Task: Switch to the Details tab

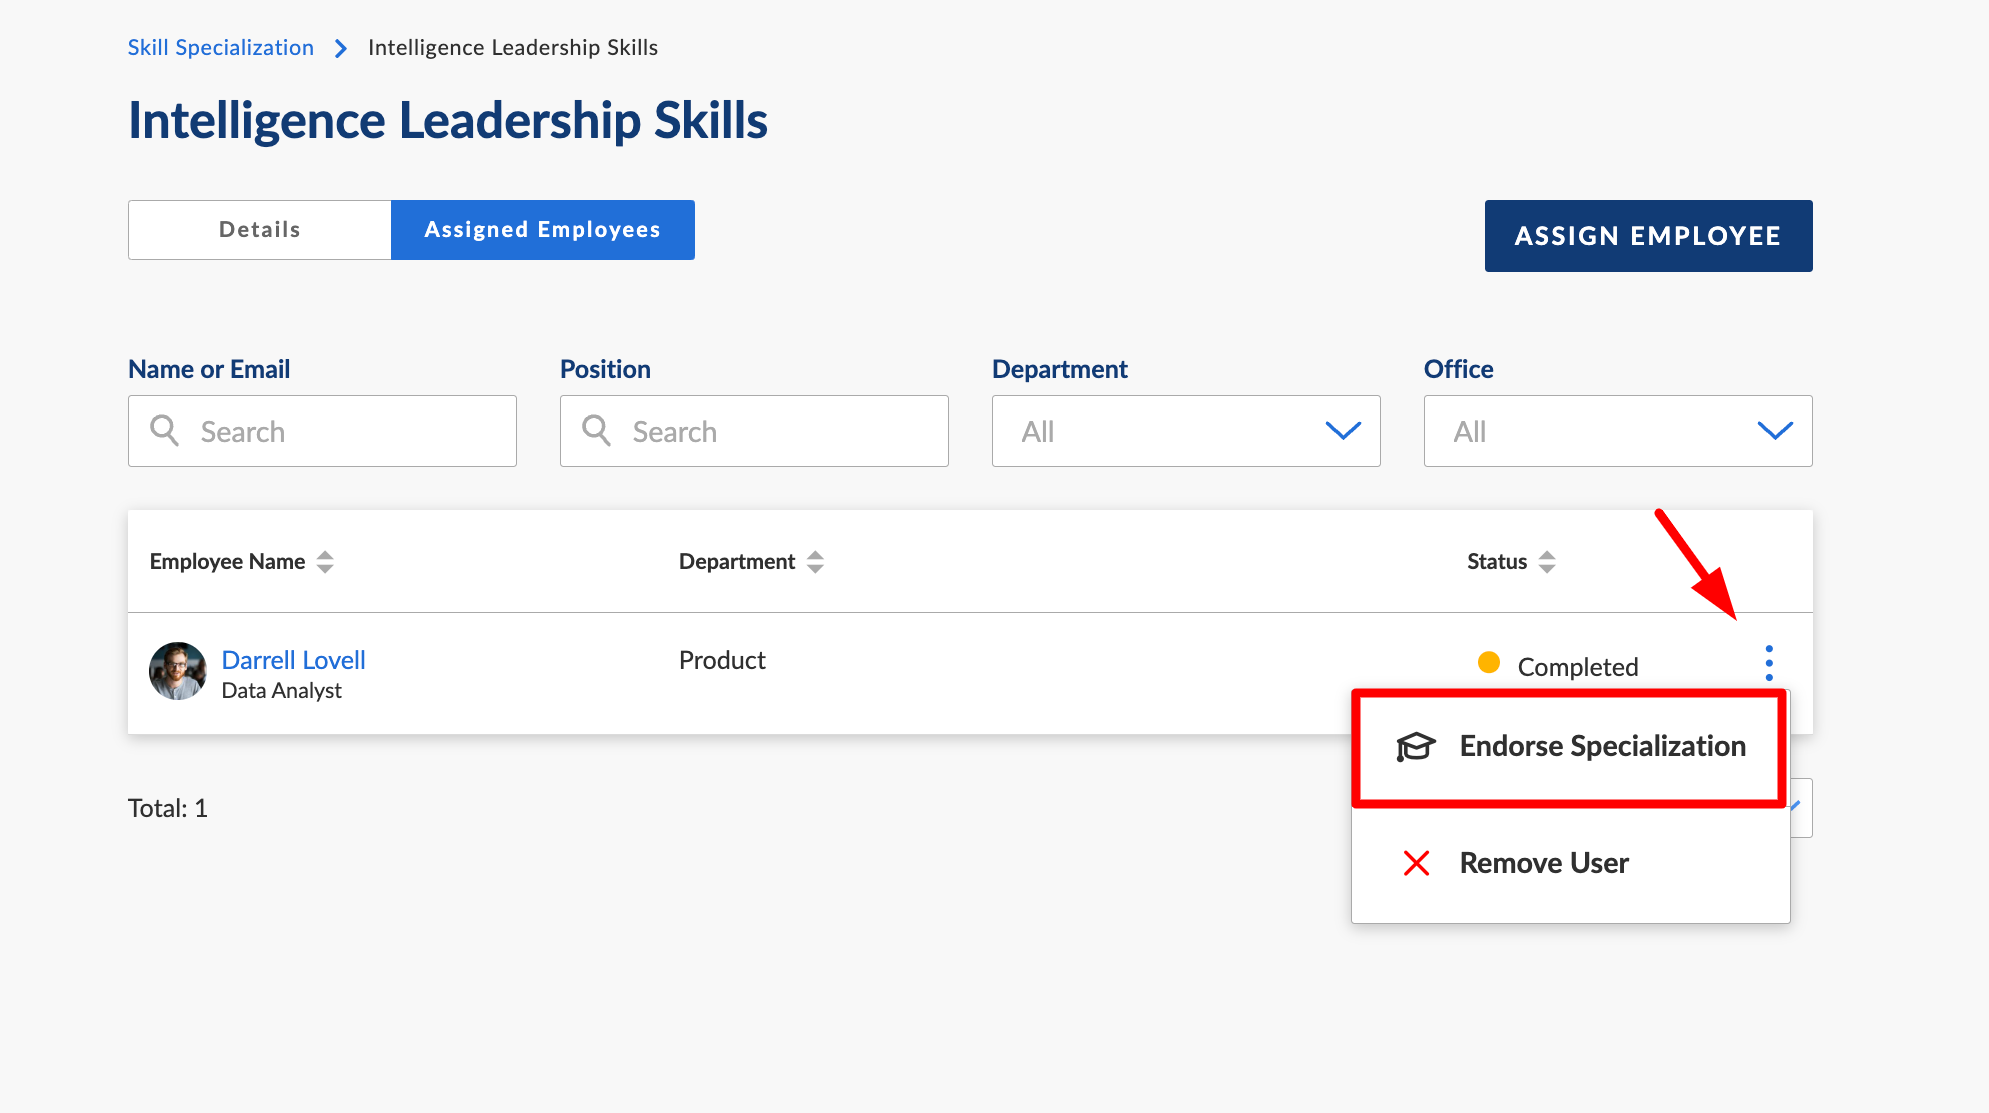Action: (260, 230)
